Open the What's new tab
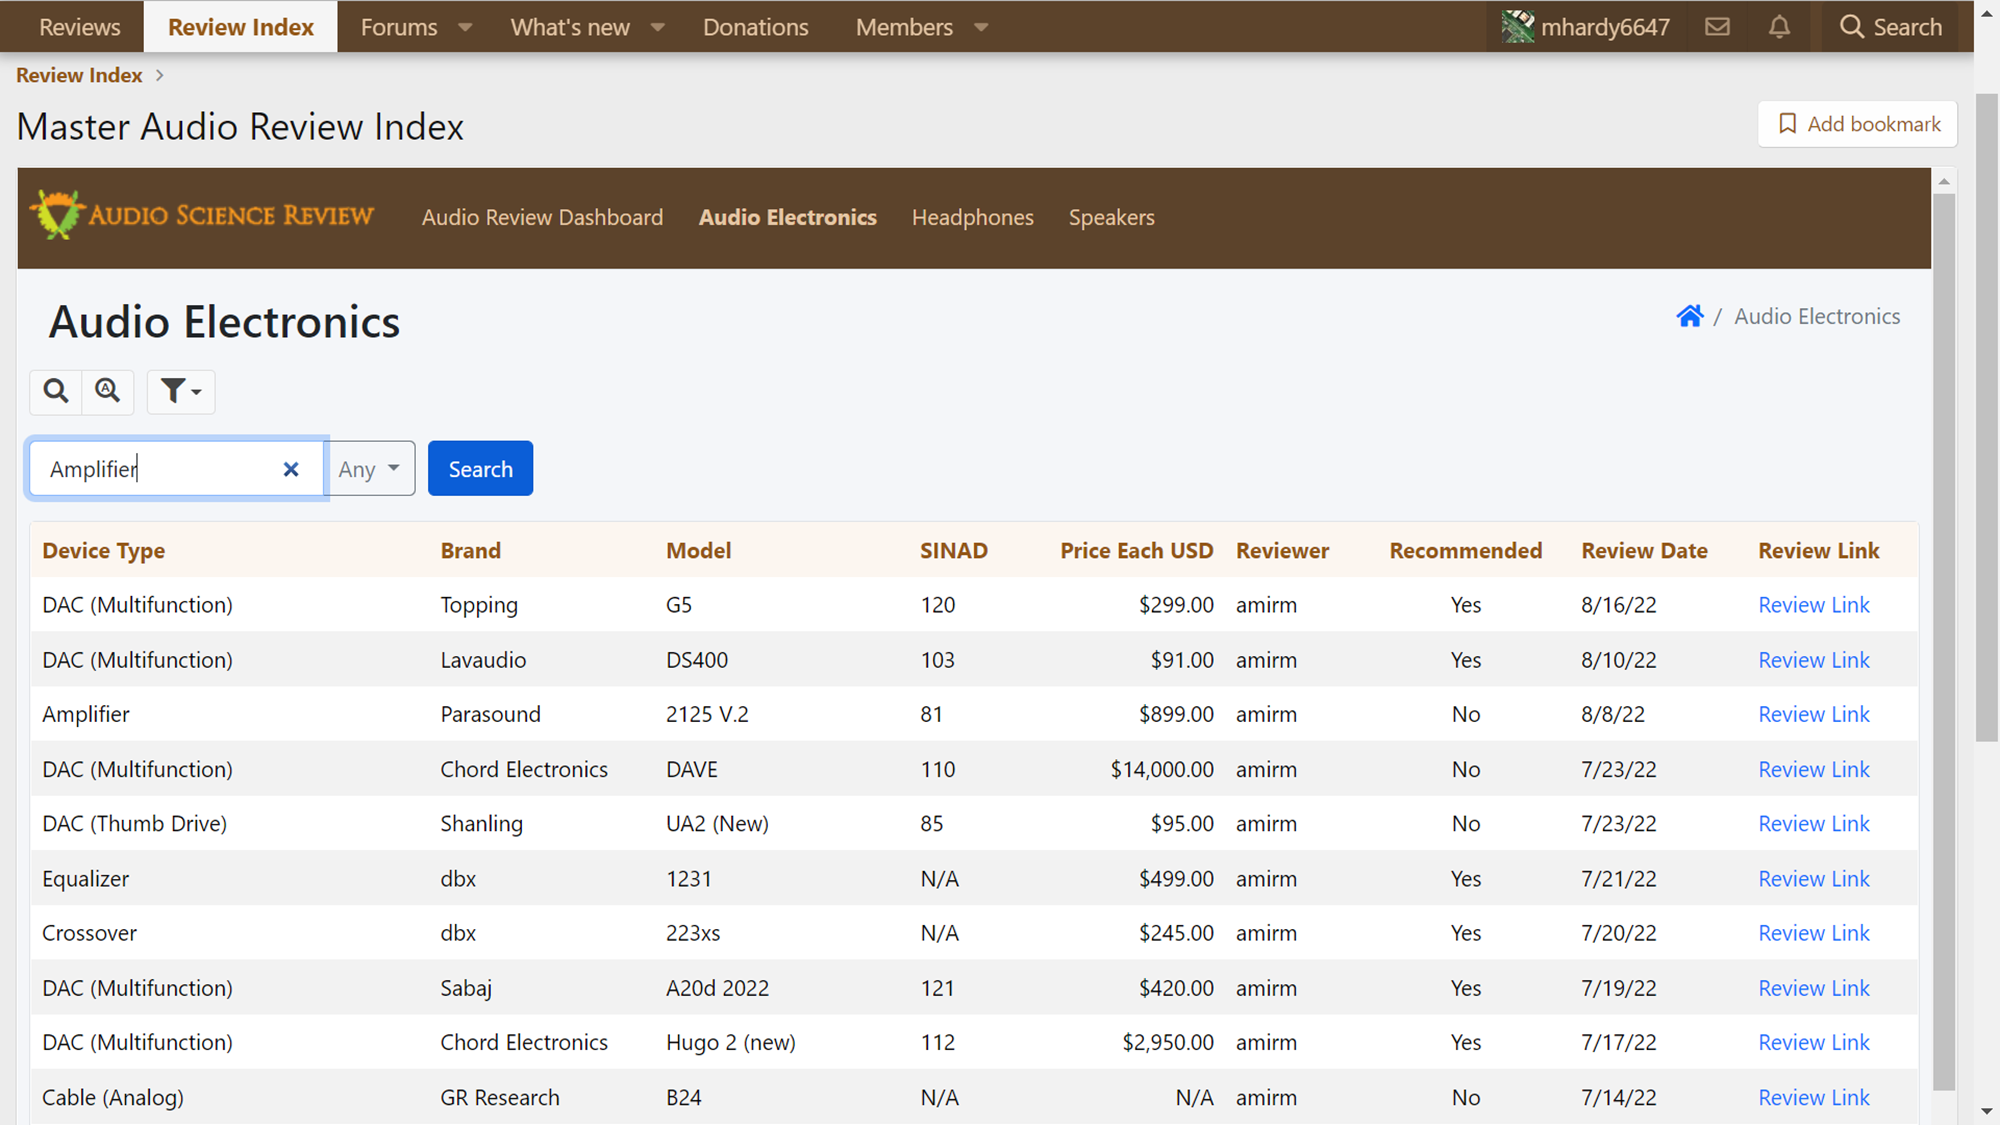Viewport: 2000px width, 1125px height. (570, 27)
